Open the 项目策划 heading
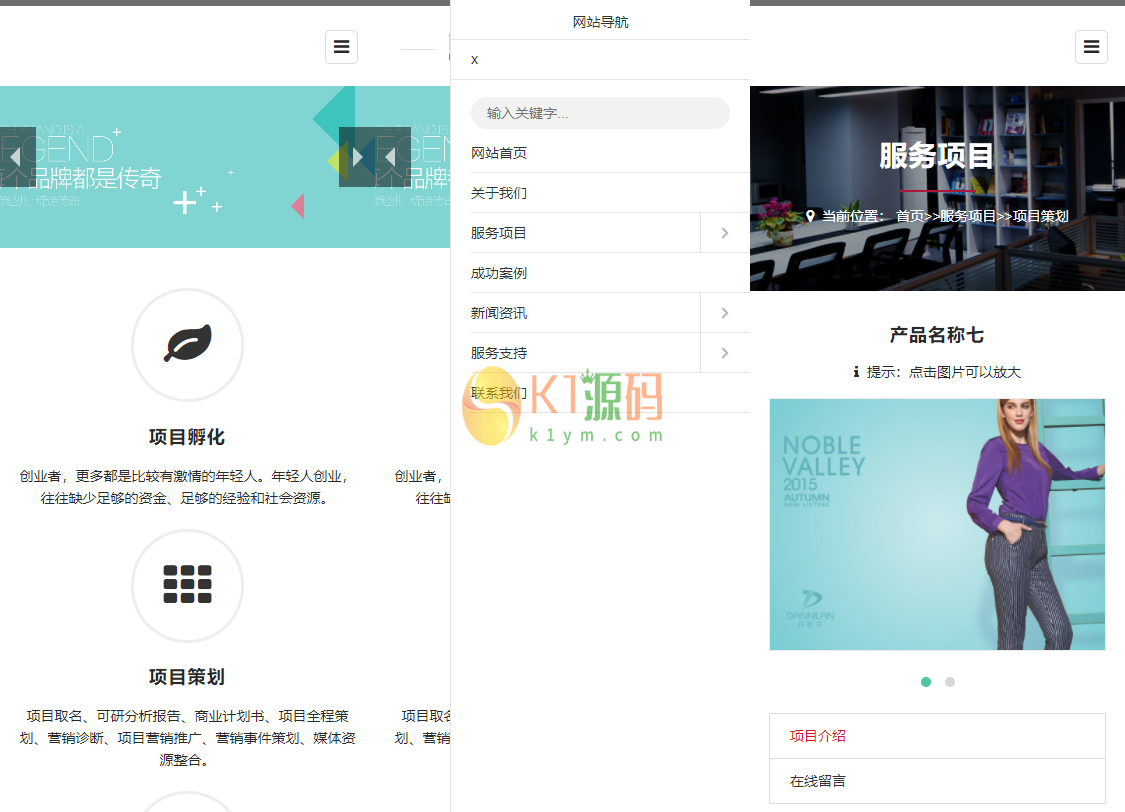Viewport: 1125px width, 812px height. [187, 676]
